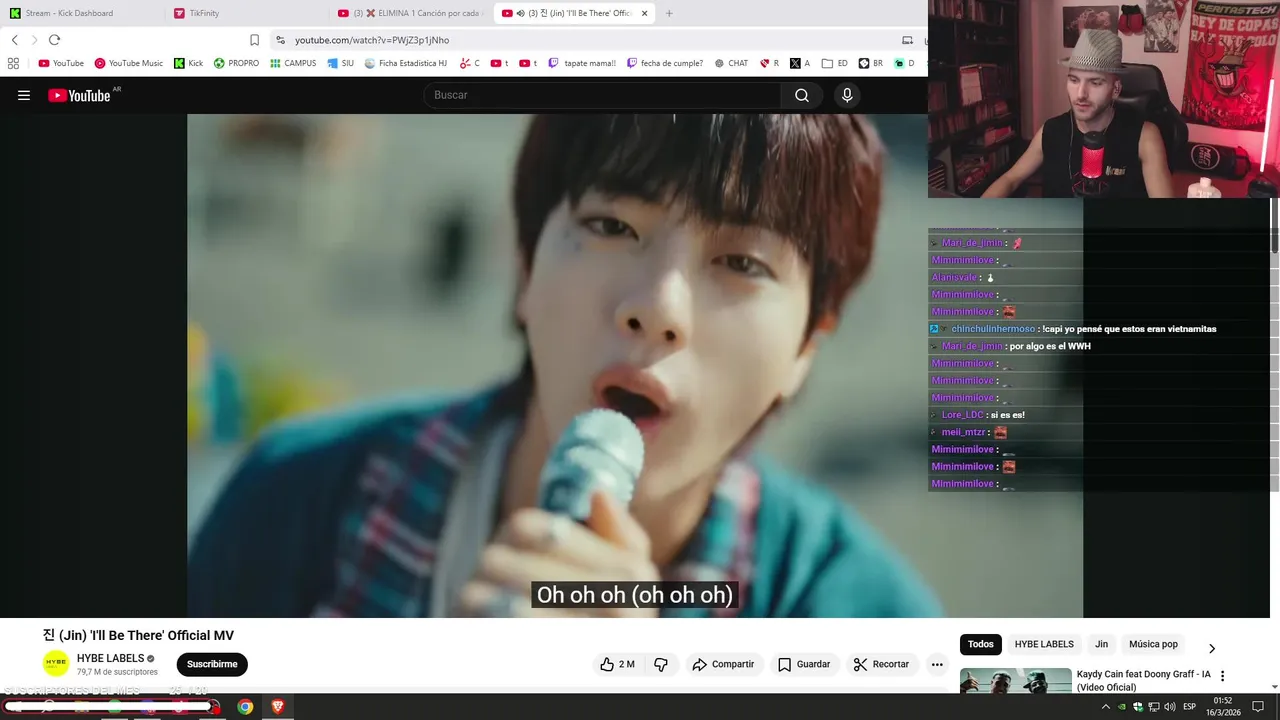Viewport: 1280px width, 720px height.
Task: Go to the YouTube home logo
Action: pos(79,95)
